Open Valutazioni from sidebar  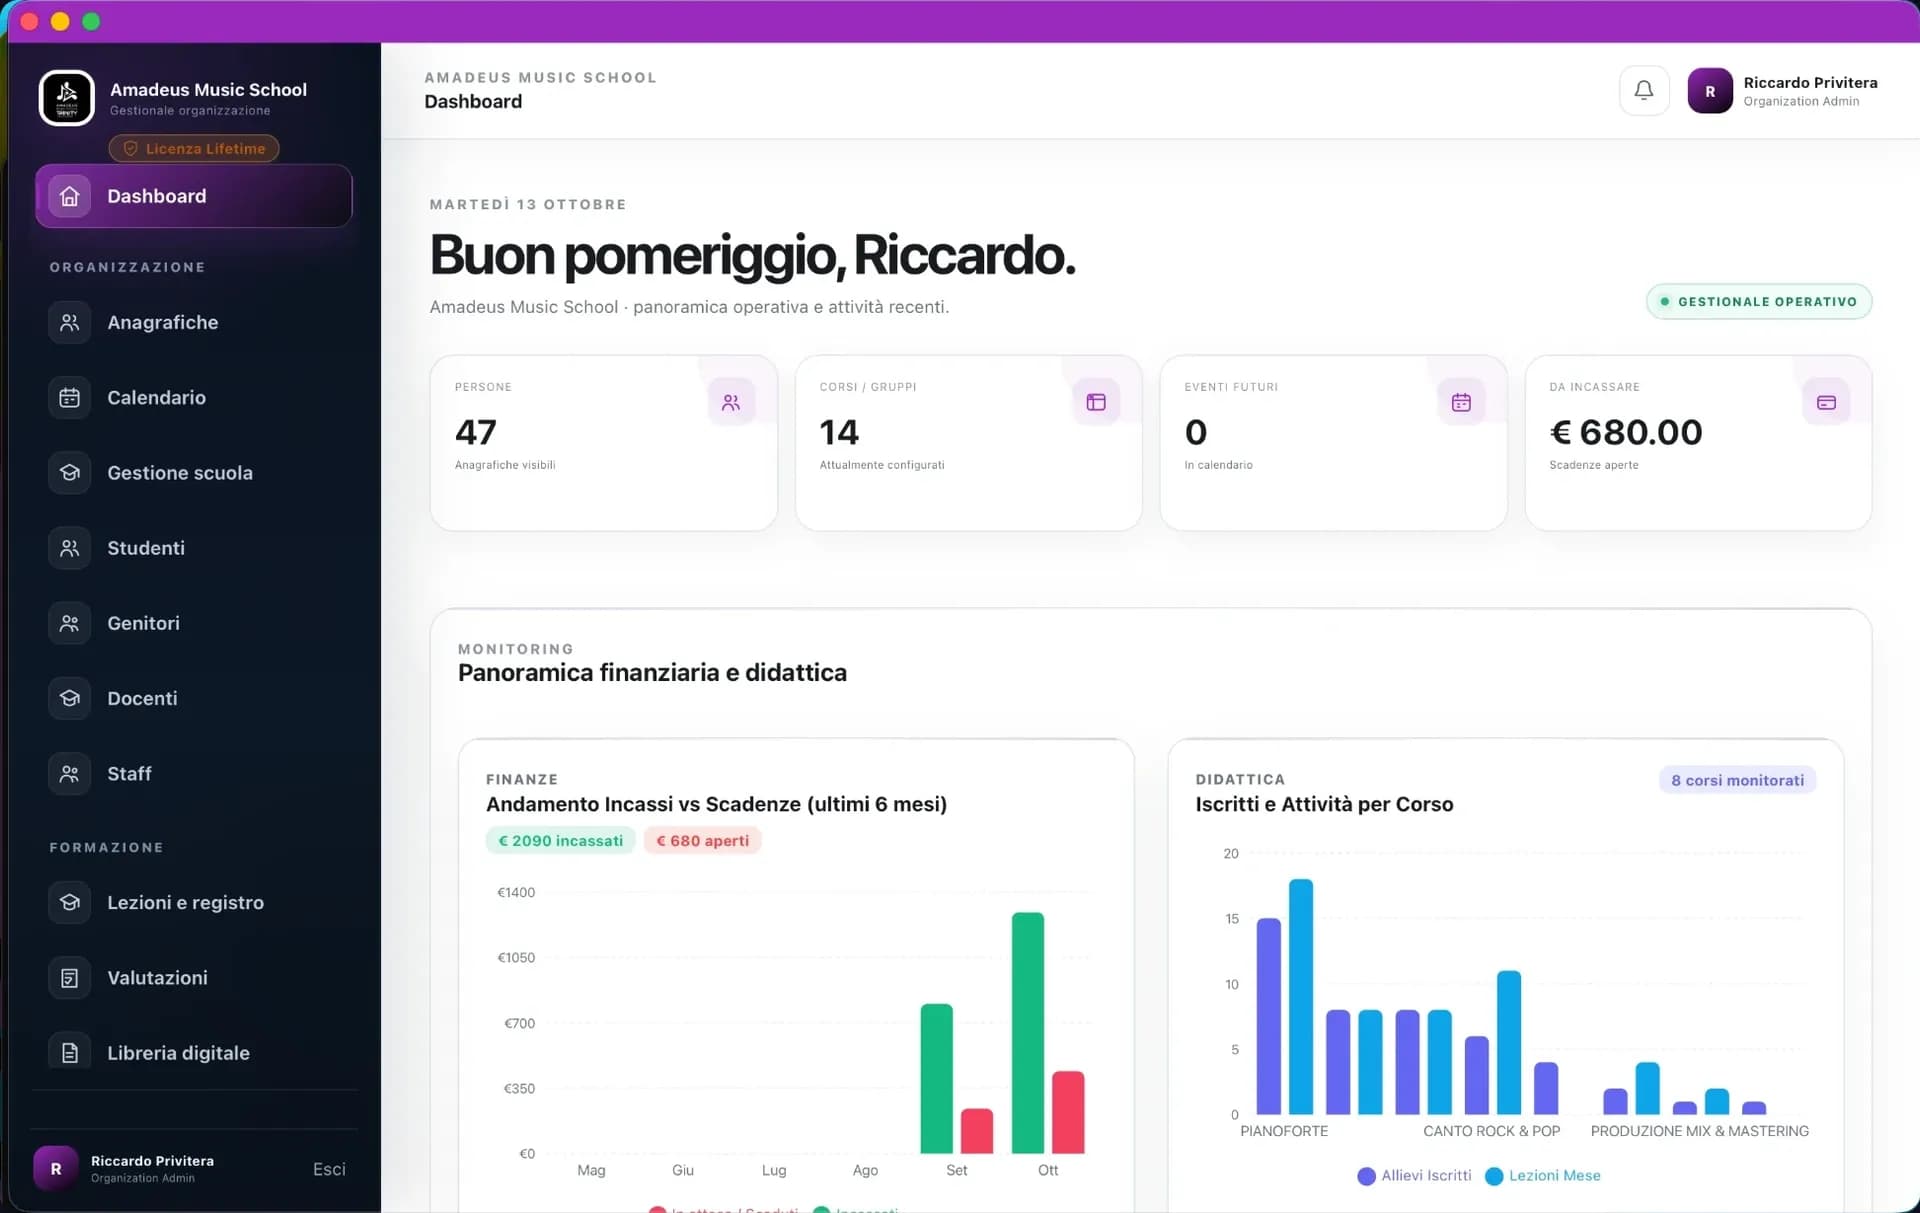(x=194, y=977)
